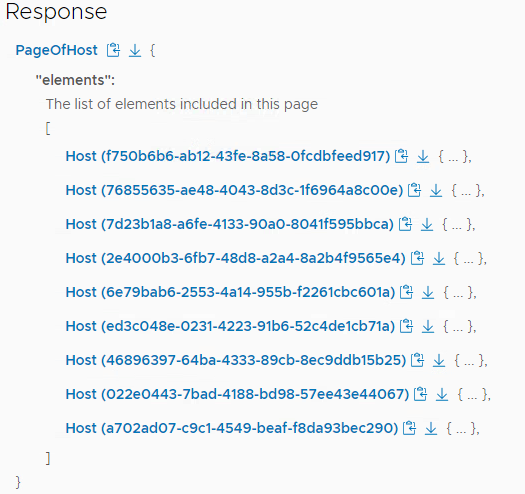Download Host 022e0443 JSON
Image resolution: width=525 pixels, height=494 pixels.
[x=442, y=394]
